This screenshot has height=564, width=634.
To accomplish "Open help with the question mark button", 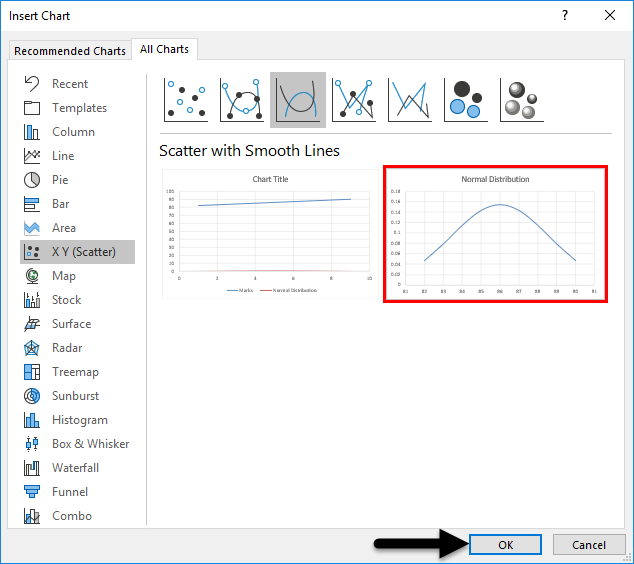I will tap(565, 16).
